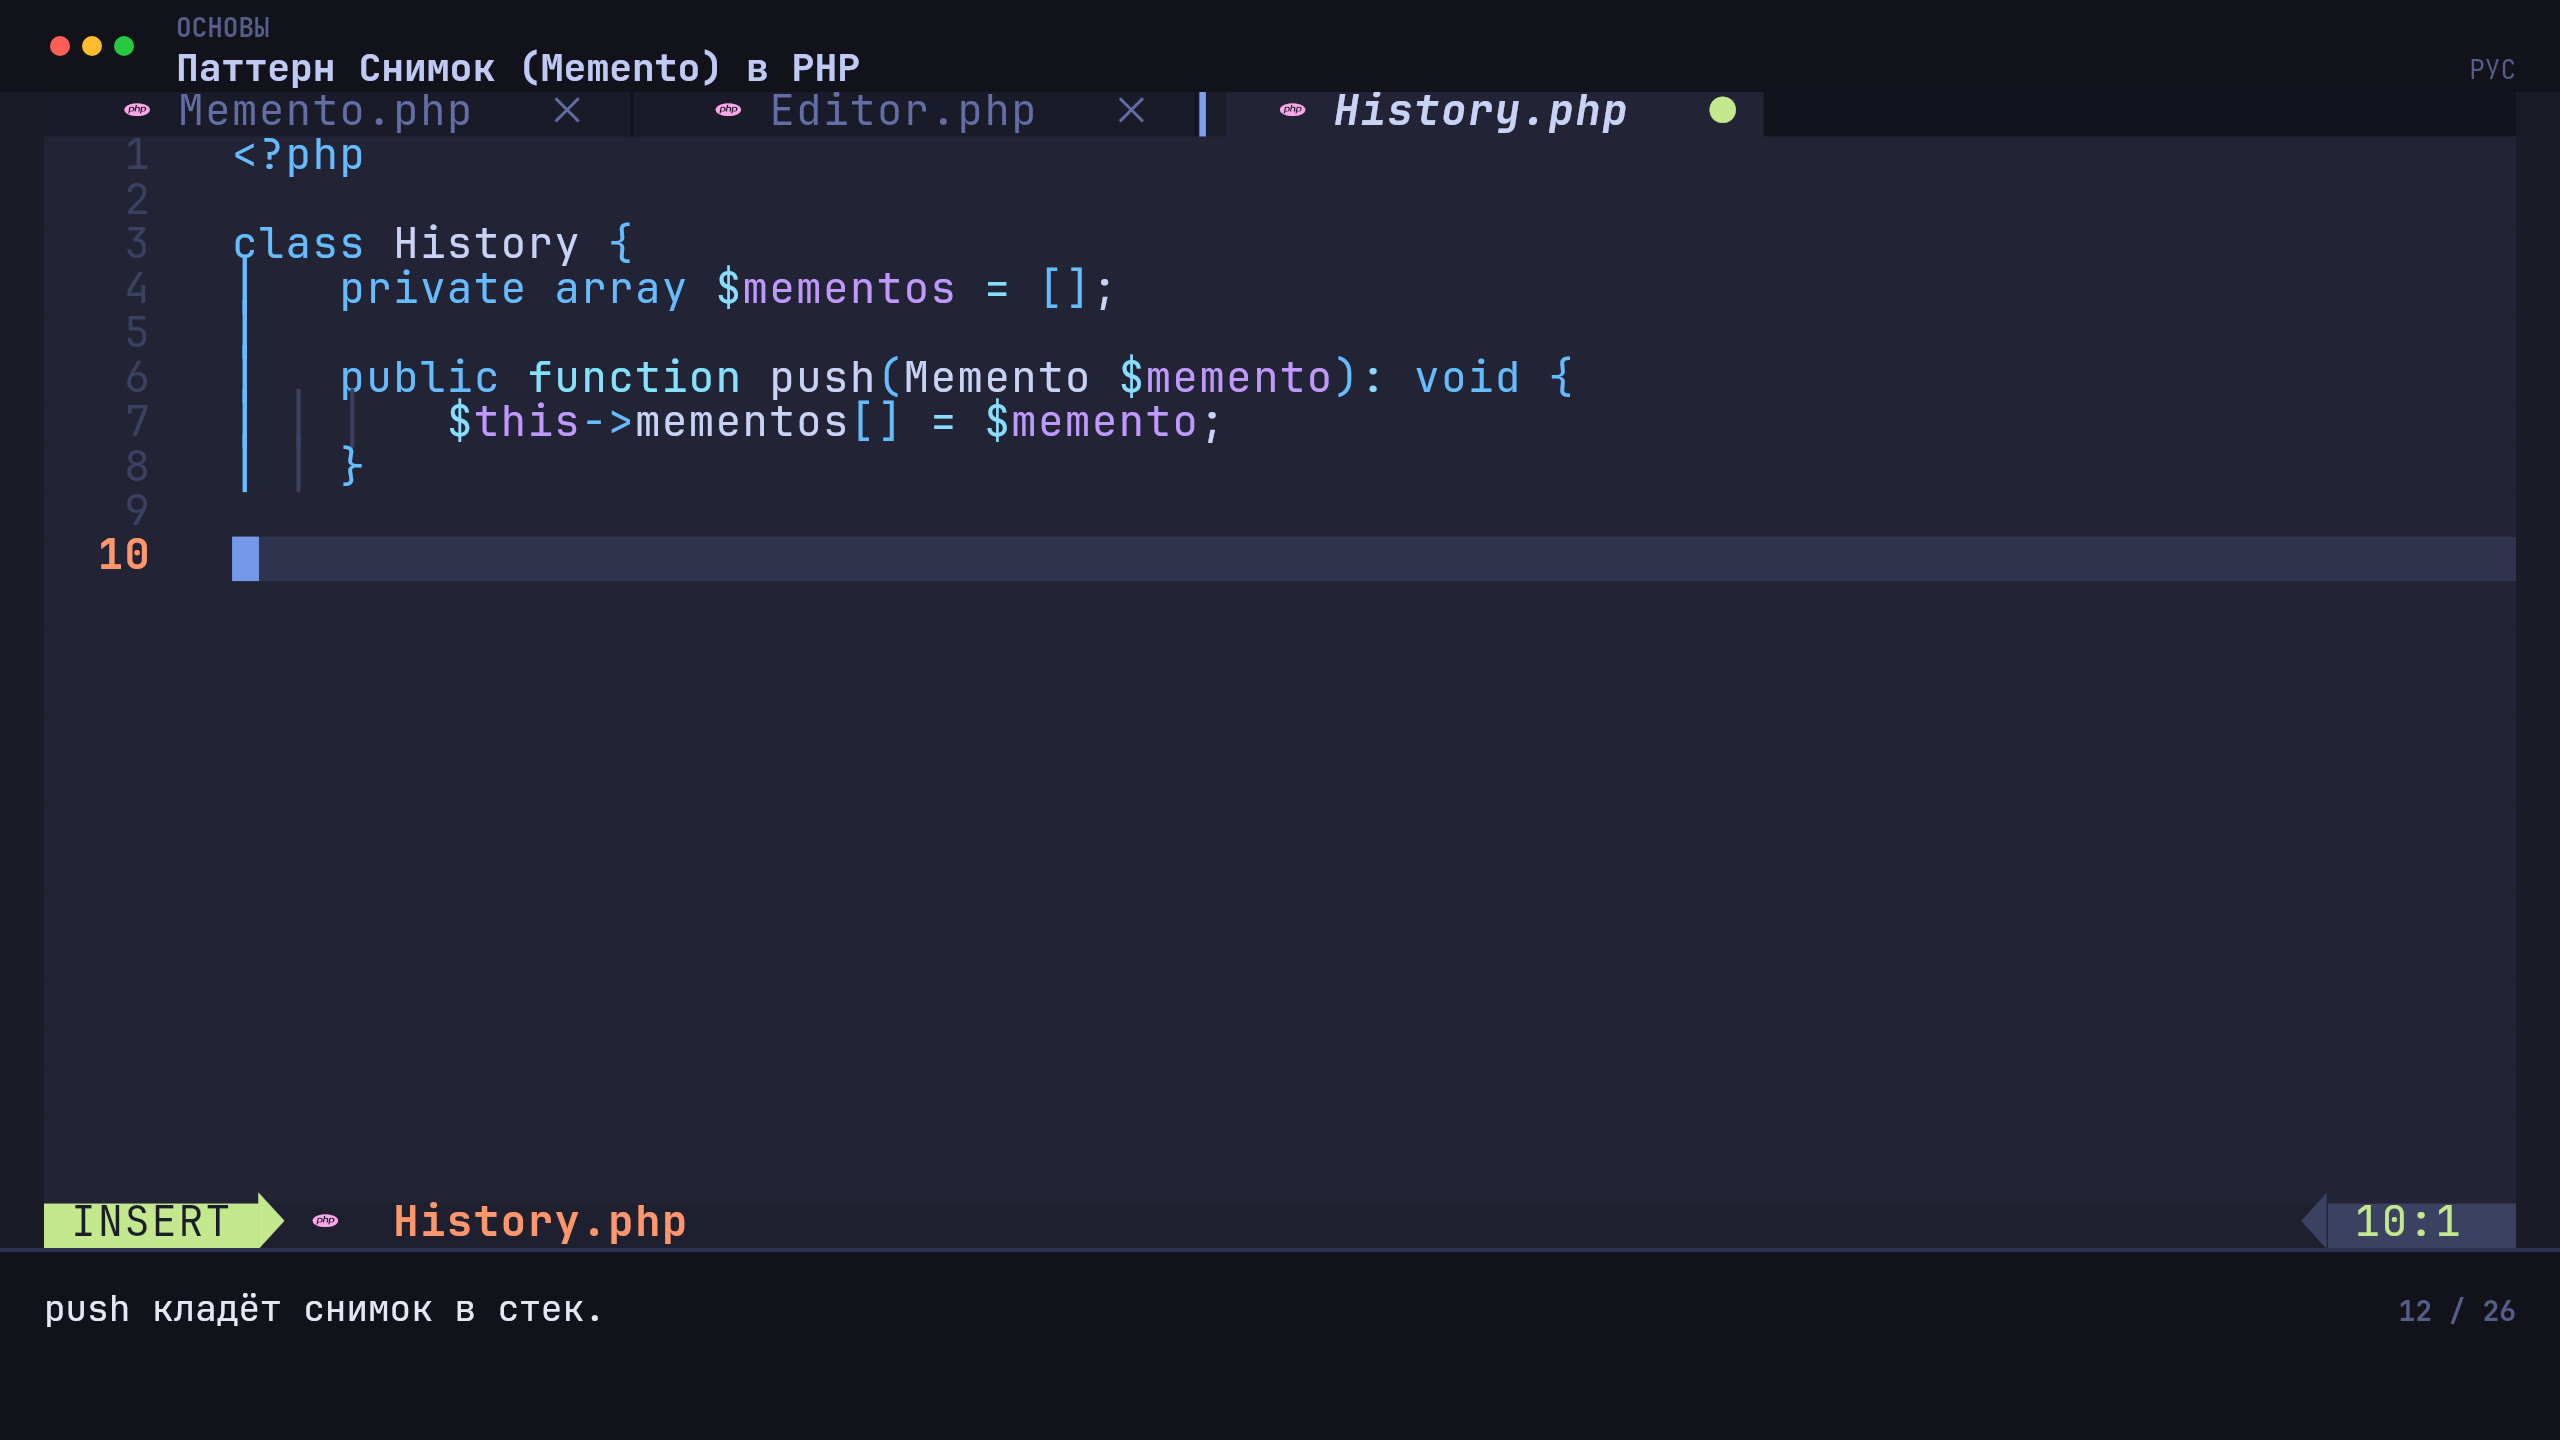Place cursor on the highlighted line 10
This screenshot has width=2560, height=1440.
coord(1373,558)
